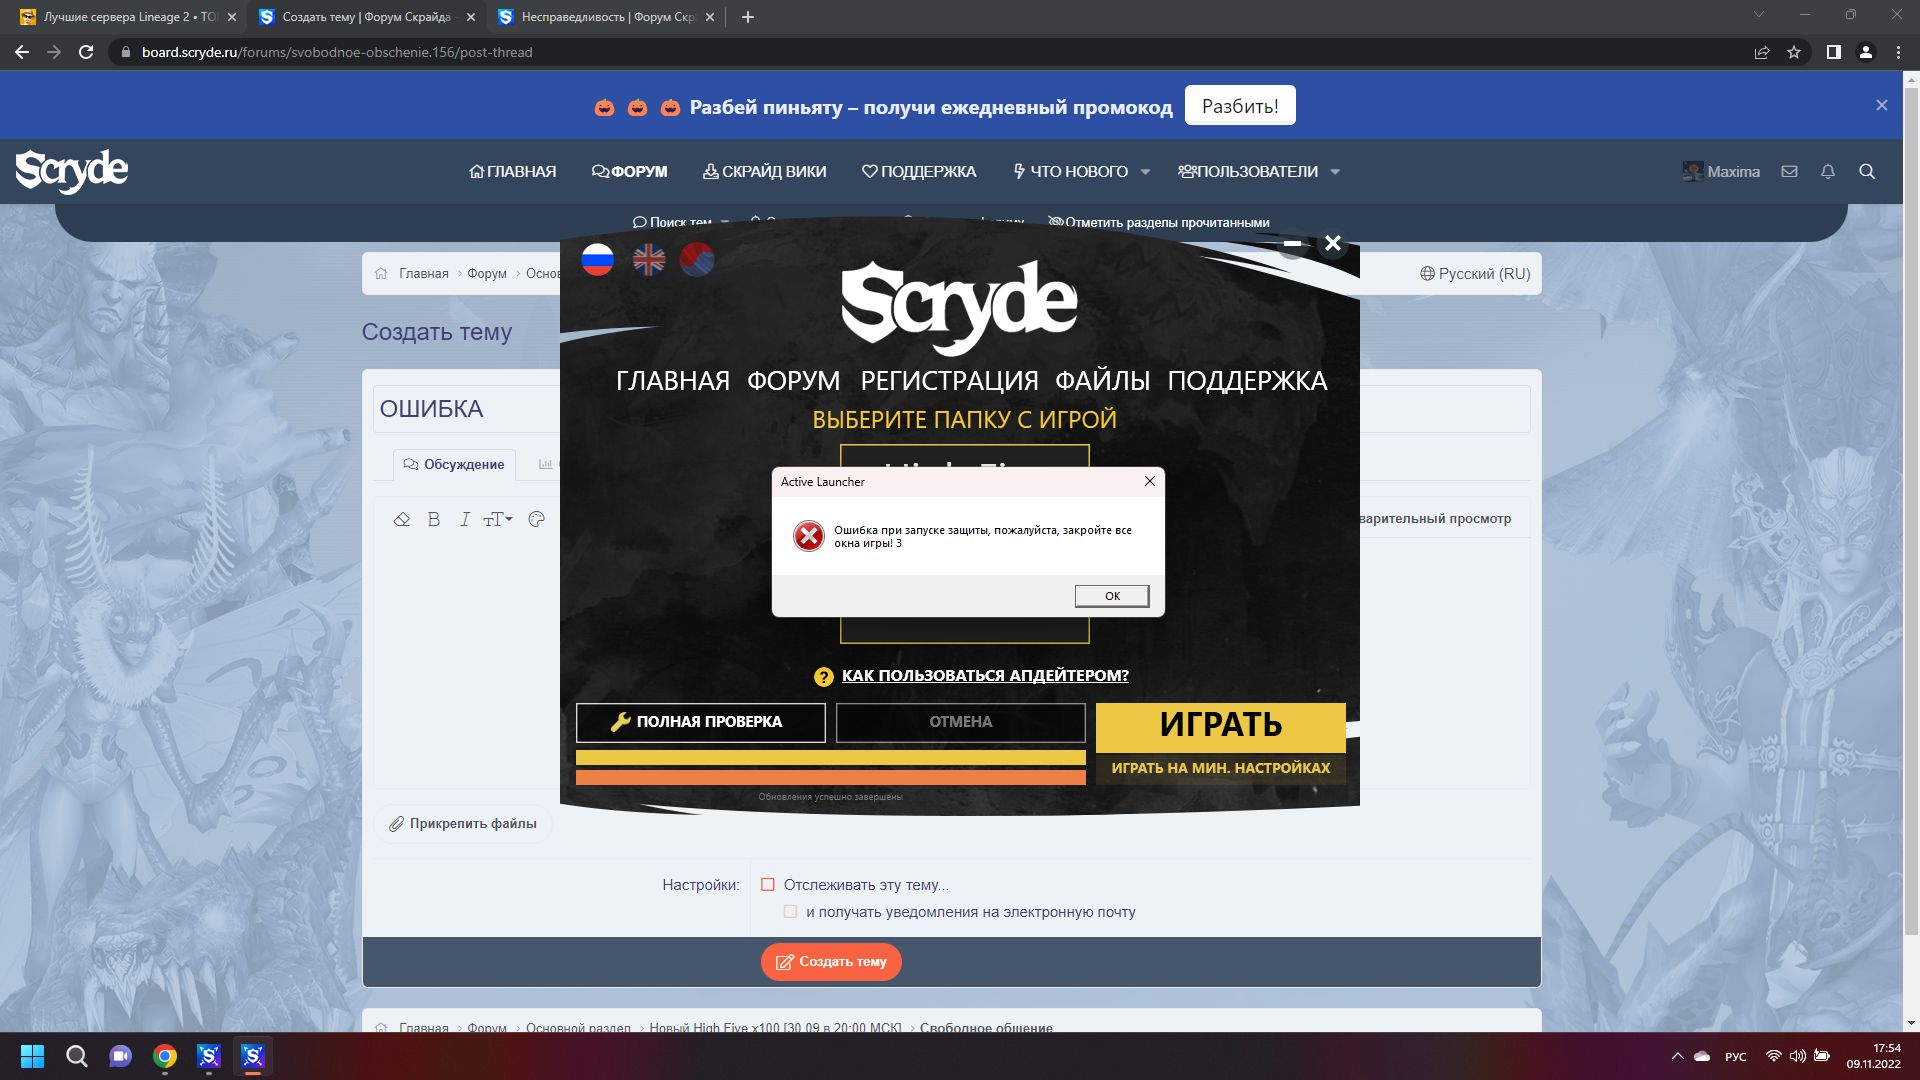Viewport: 1920px width, 1080px height.
Task: Apply bold formatting in the post editor
Action: coord(433,519)
